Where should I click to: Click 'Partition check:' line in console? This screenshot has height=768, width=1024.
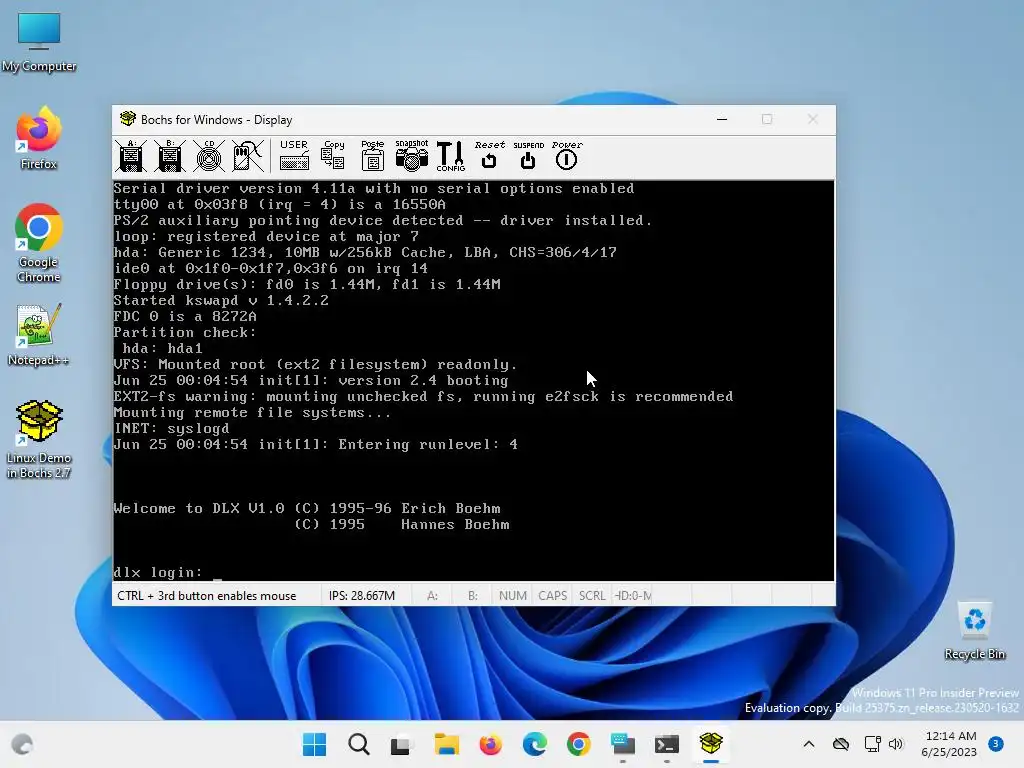(185, 332)
